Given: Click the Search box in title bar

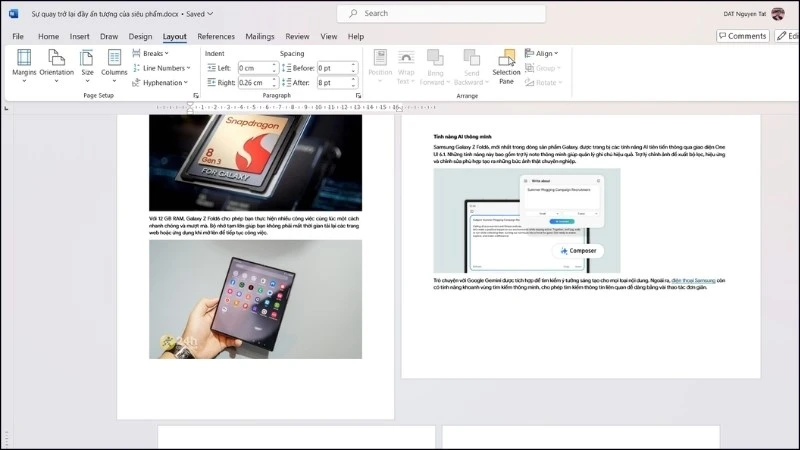Looking at the screenshot, I should point(441,13).
